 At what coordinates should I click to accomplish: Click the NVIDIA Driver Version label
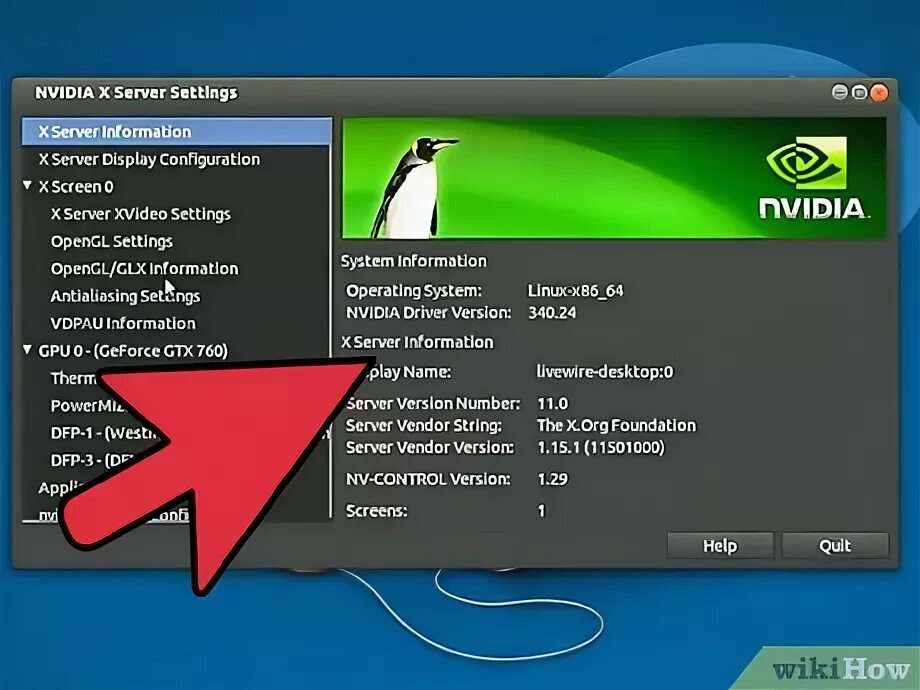coord(428,313)
